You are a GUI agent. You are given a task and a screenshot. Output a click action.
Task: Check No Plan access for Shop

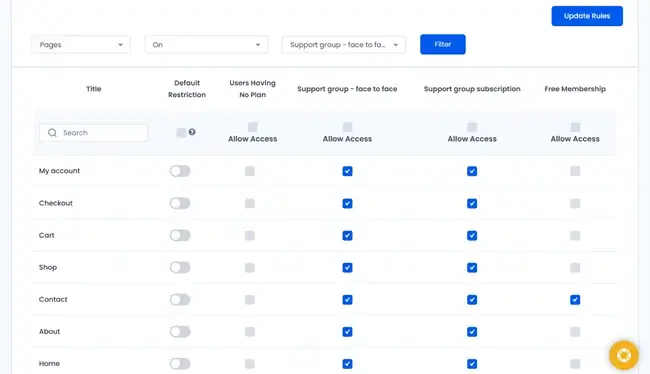(250, 268)
